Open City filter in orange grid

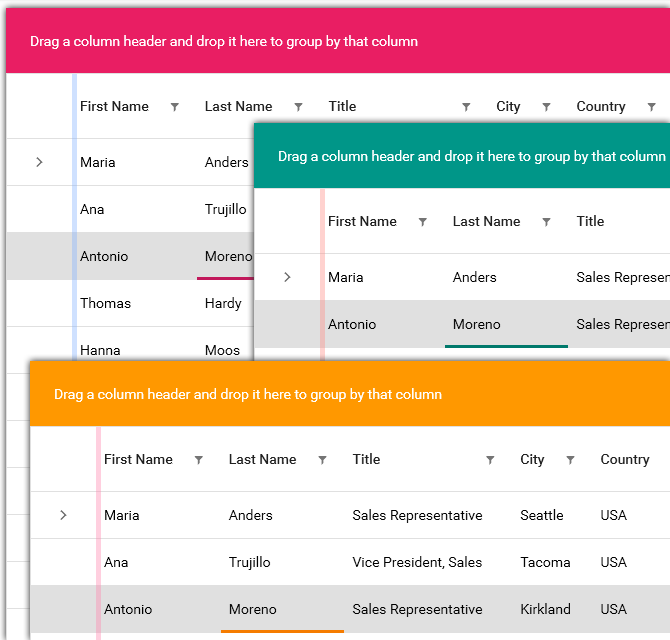click(x=570, y=460)
